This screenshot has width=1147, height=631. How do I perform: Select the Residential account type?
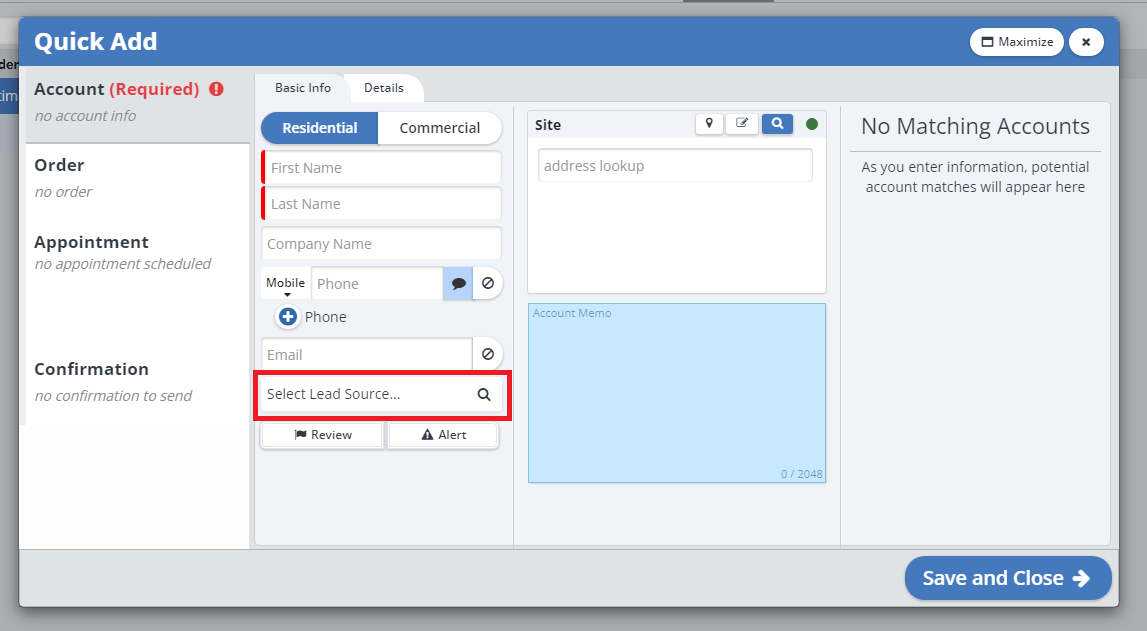tap(319, 128)
